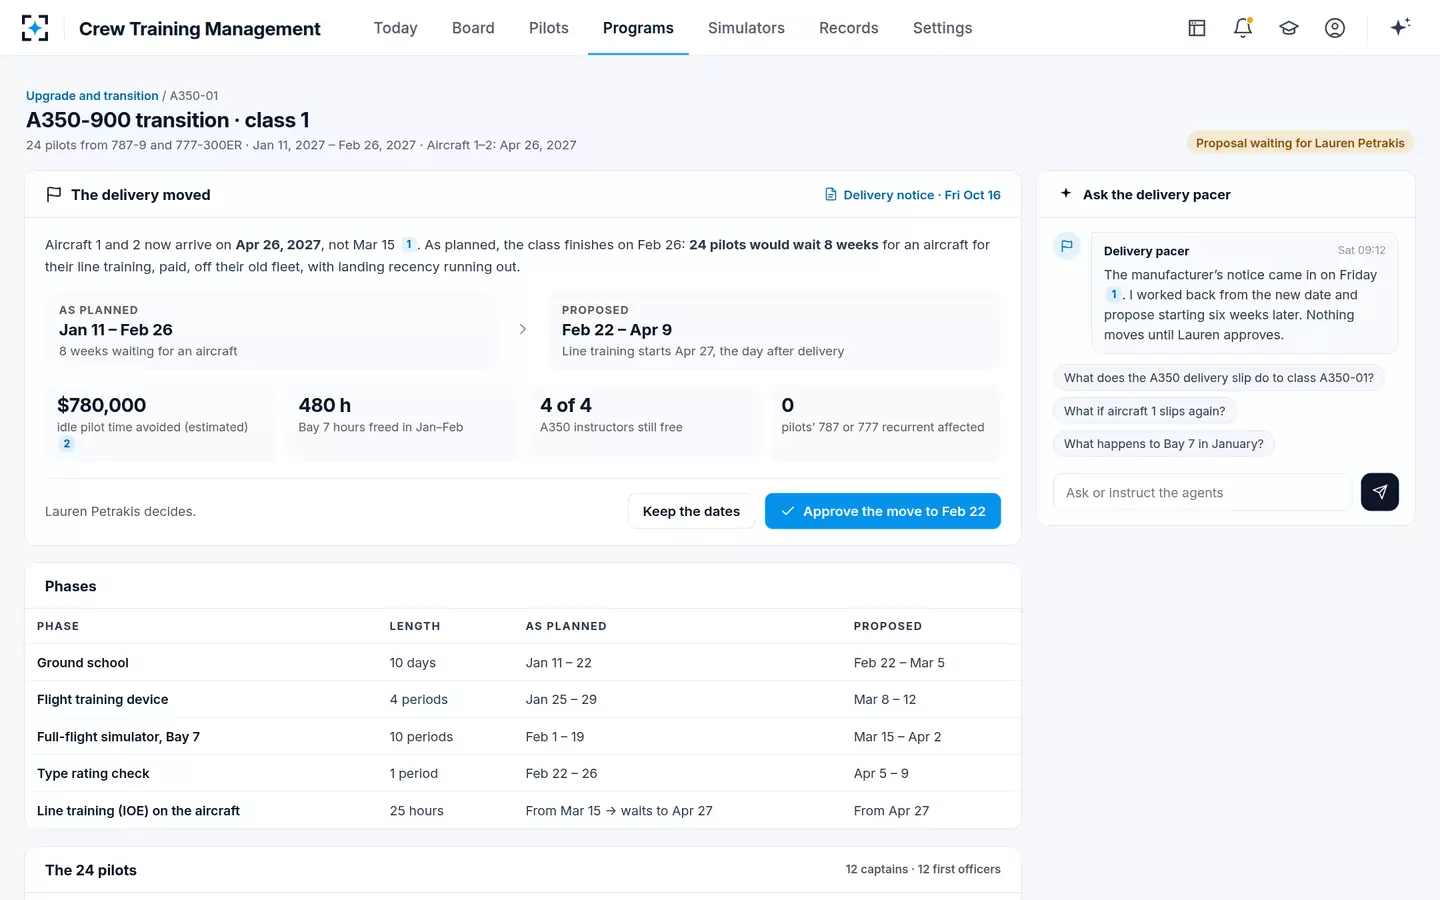This screenshot has height=900, width=1440.
Task: Click Keep the dates button
Action: click(691, 511)
